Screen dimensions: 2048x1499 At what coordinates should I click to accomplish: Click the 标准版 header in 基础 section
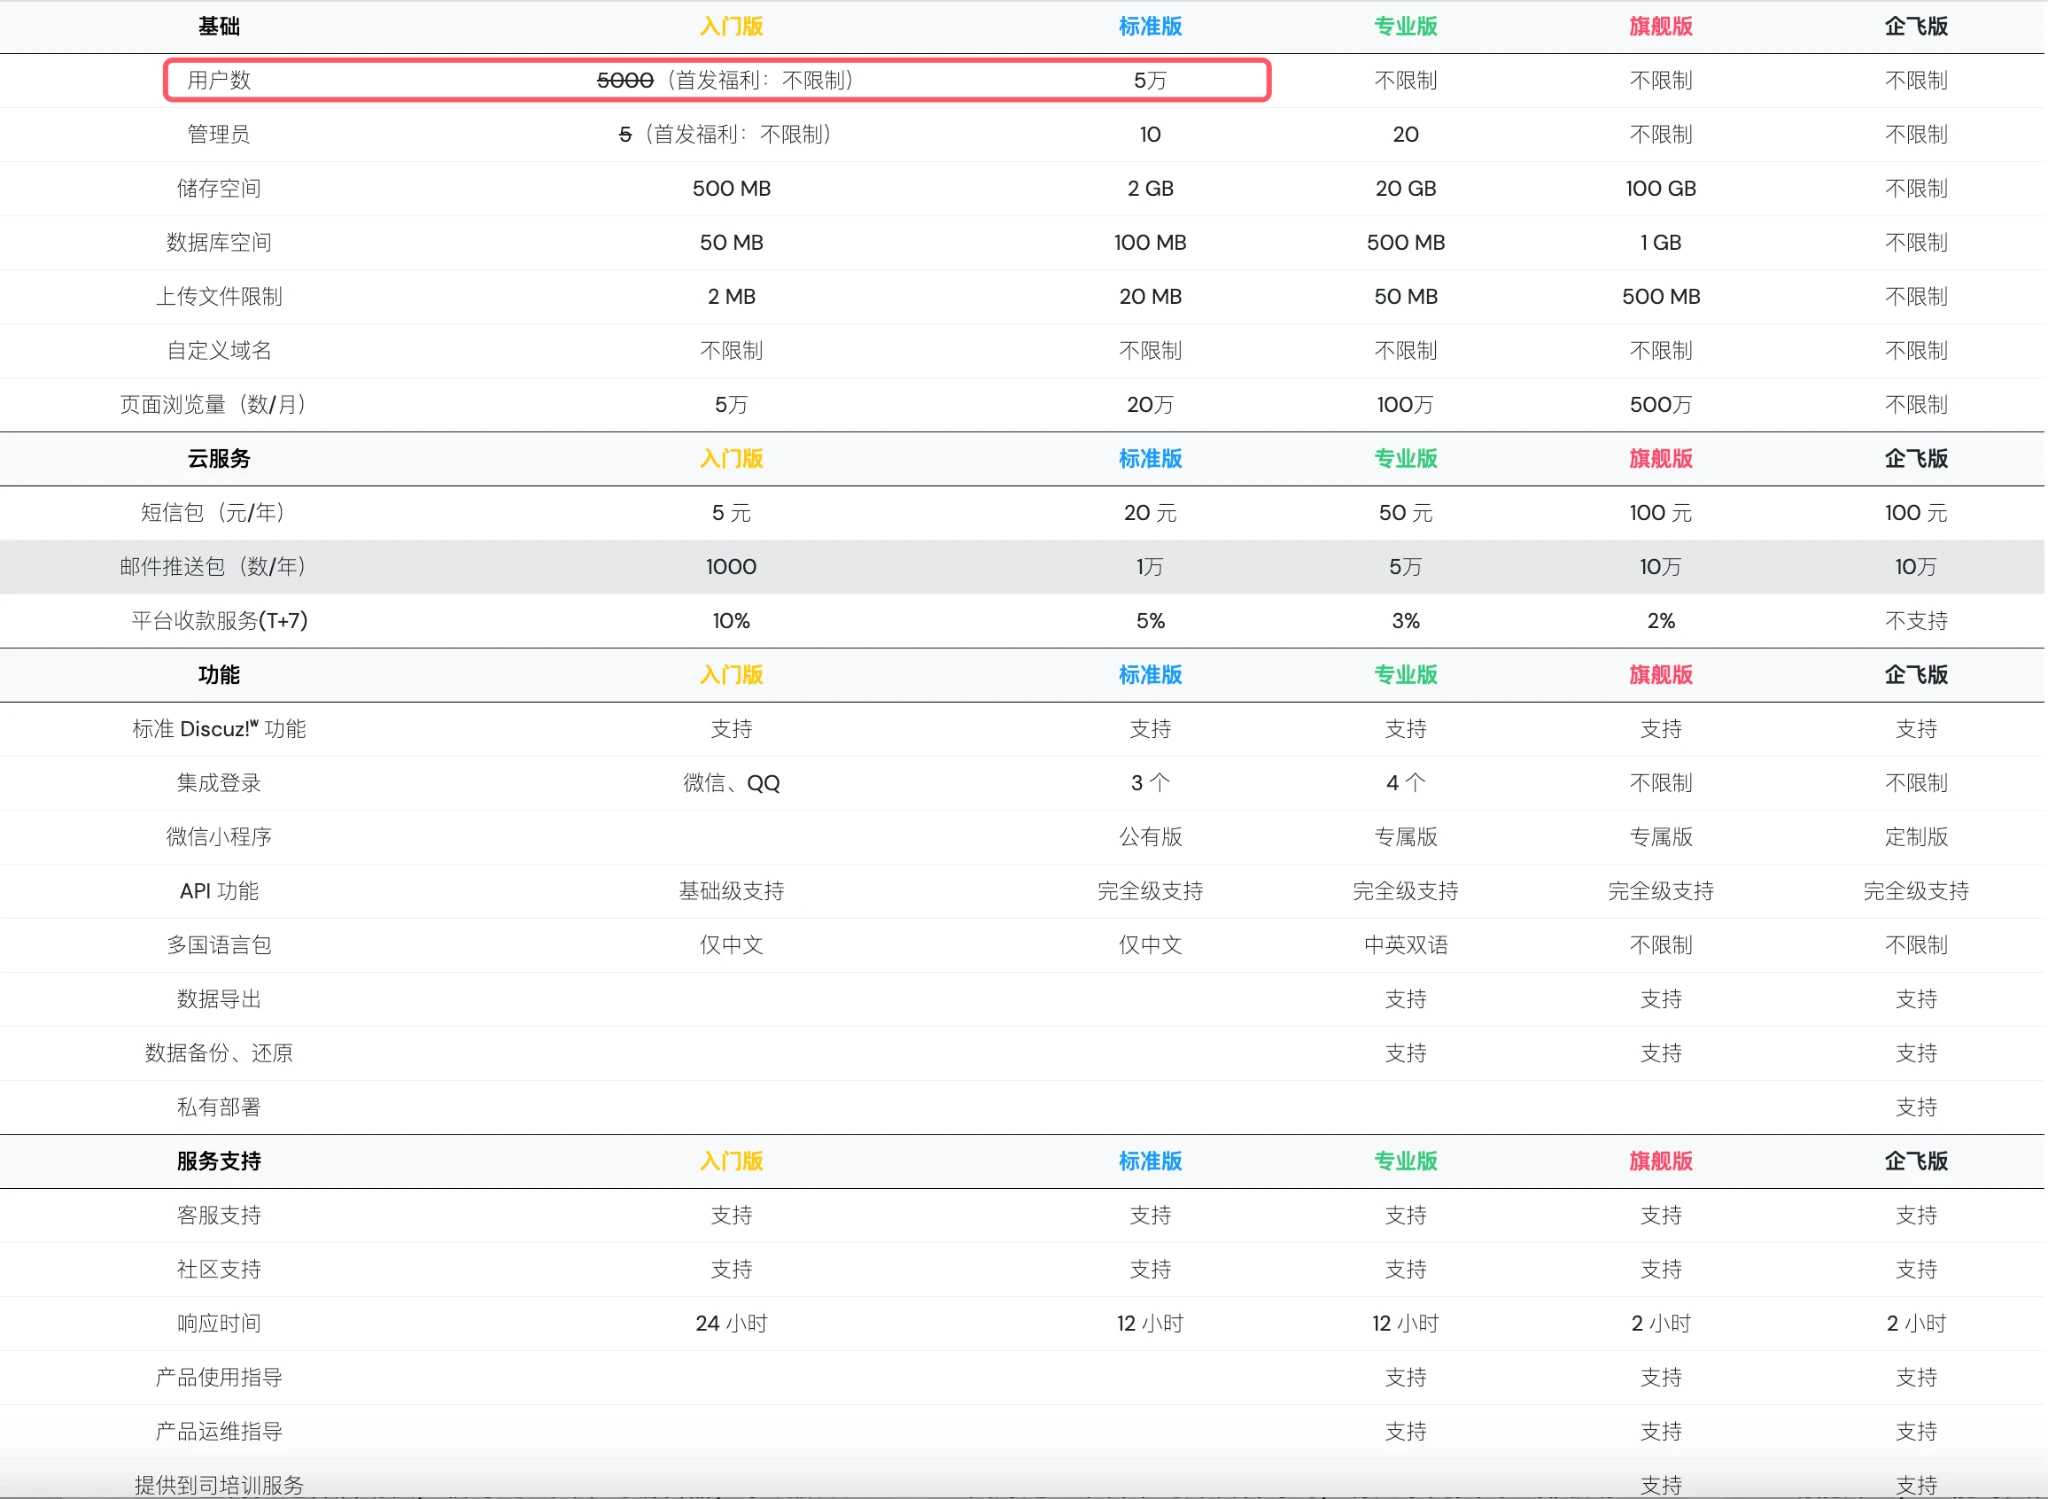1150,27
